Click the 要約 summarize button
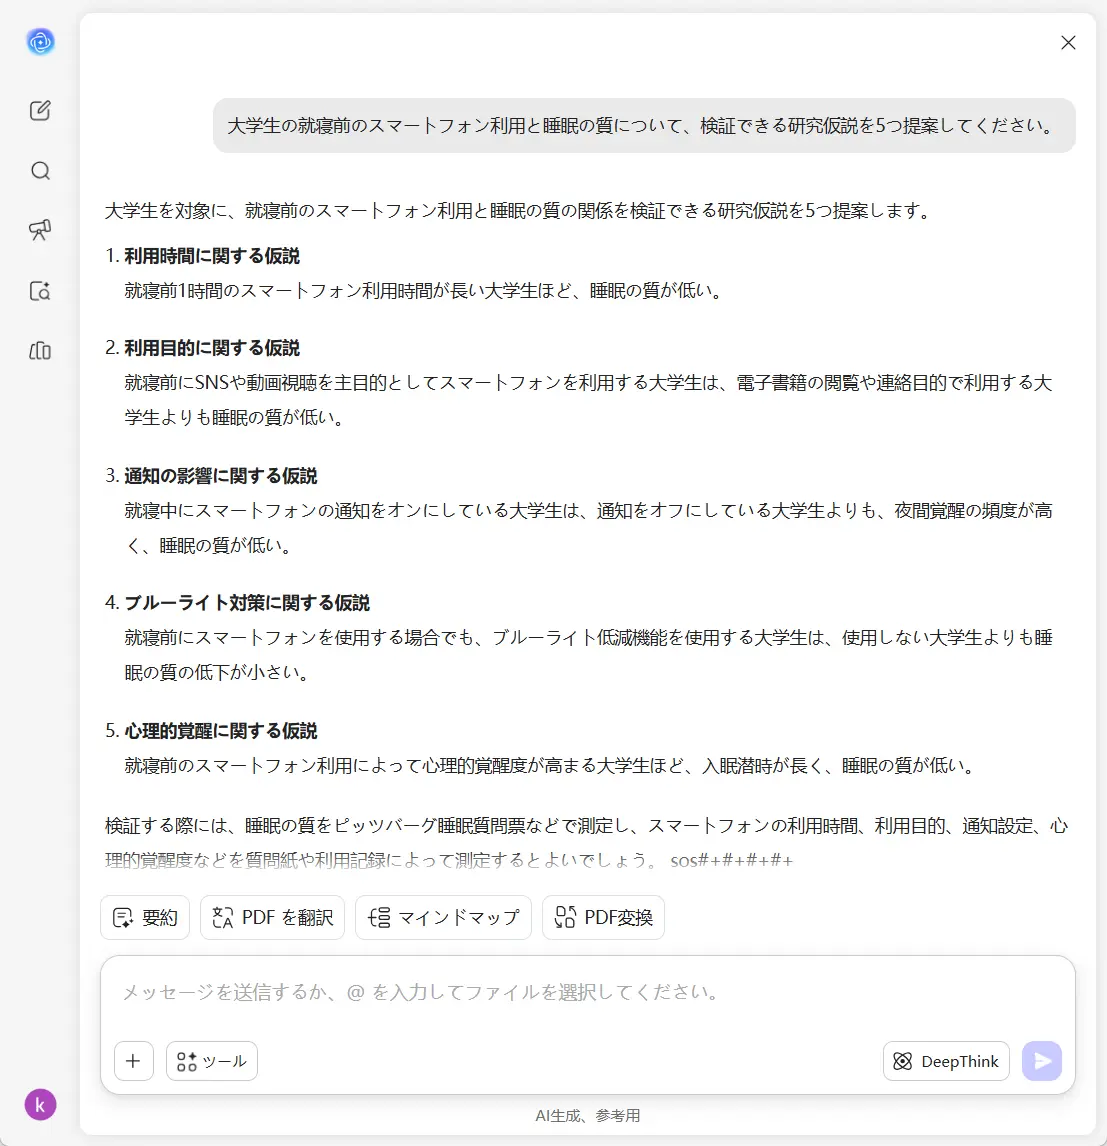 [145, 917]
